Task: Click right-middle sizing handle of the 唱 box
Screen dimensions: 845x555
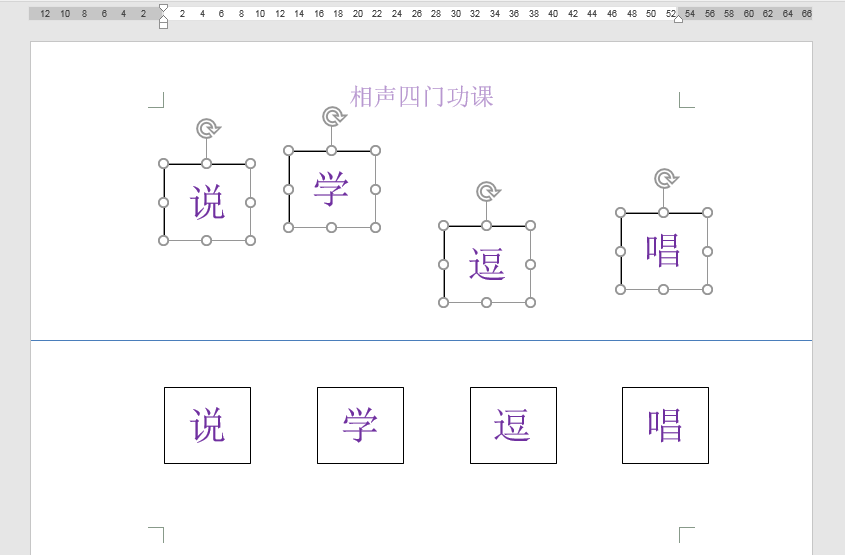Action: click(x=708, y=251)
